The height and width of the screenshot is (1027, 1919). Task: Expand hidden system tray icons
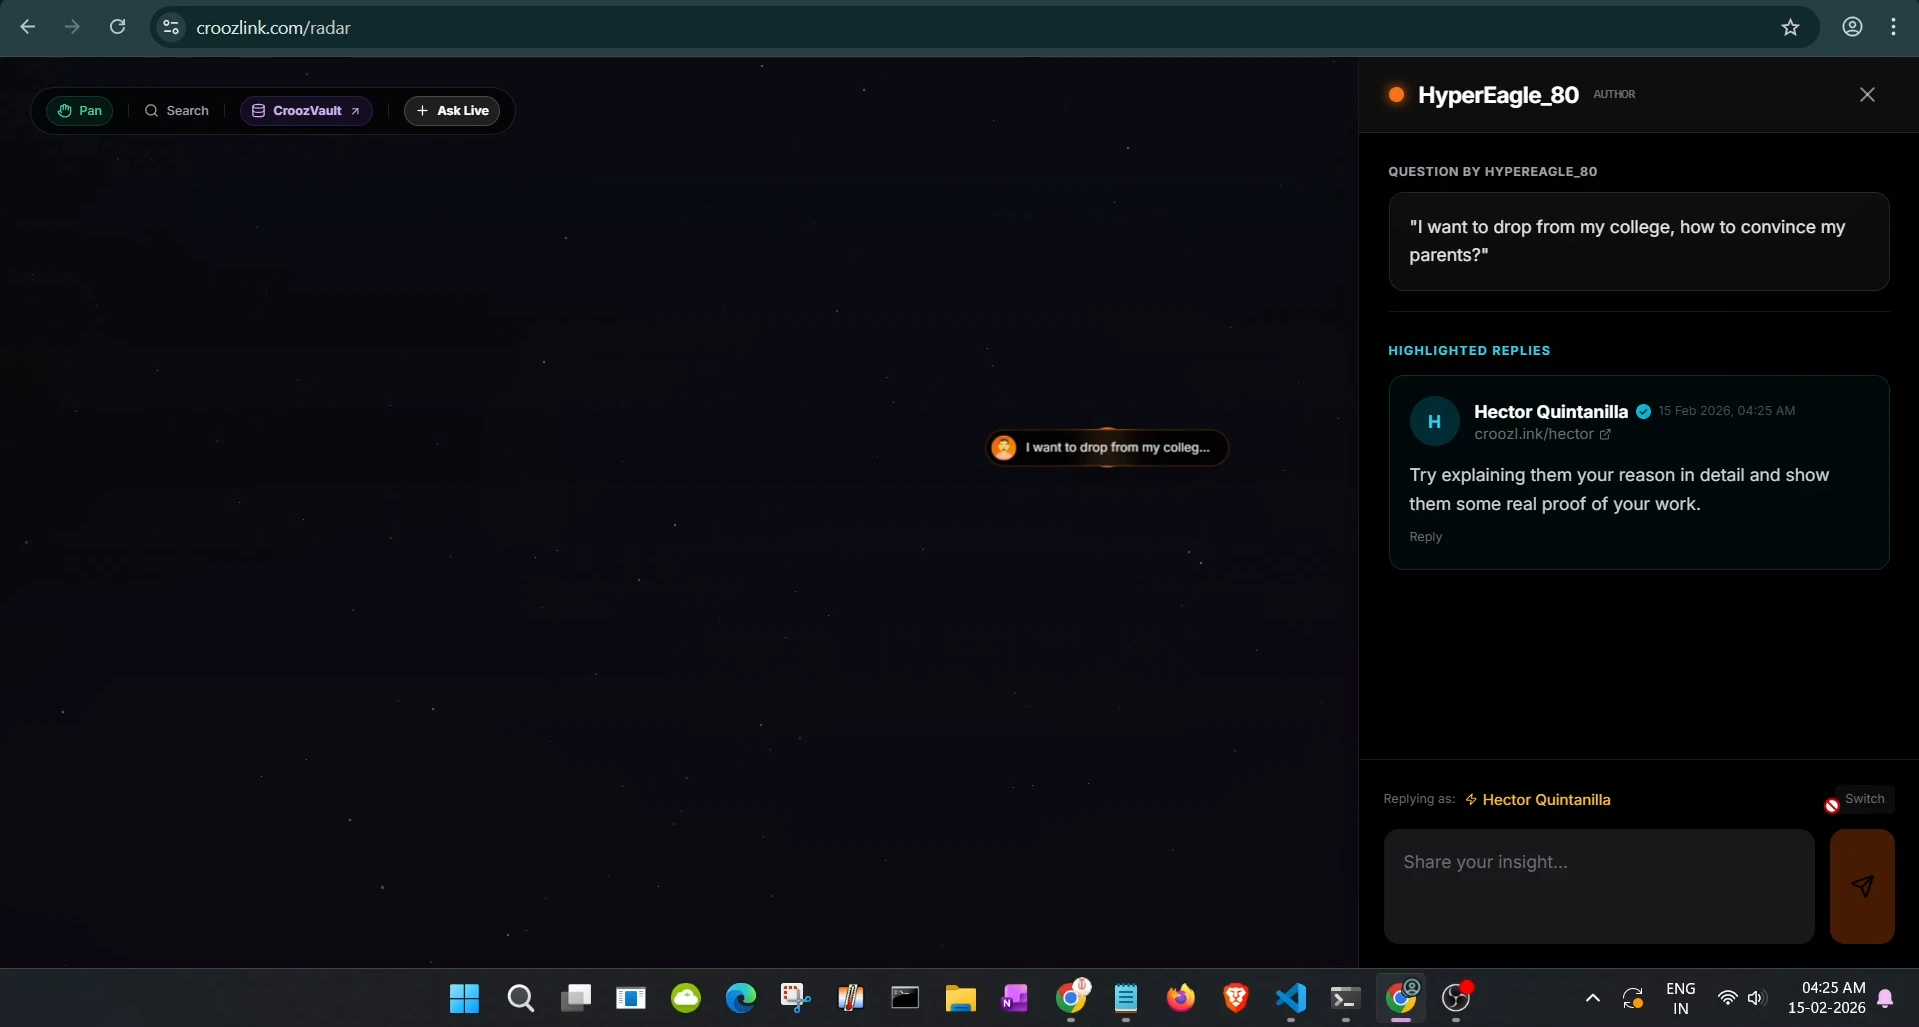[x=1592, y=998]
